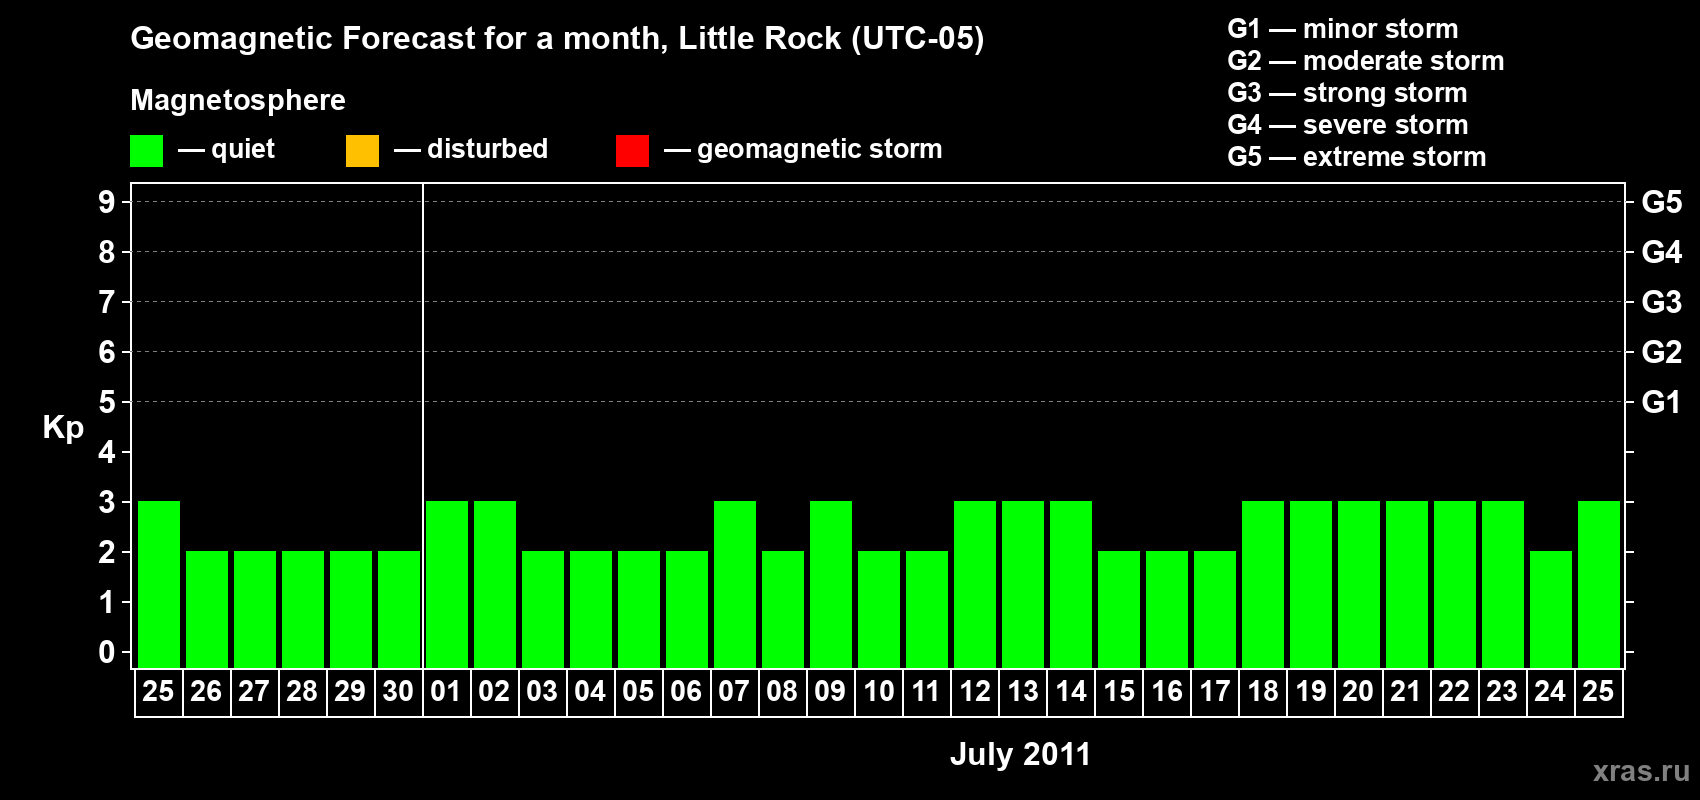Select the "— geomagnetic storm" legend label
Image resolution: width=1700 pixels, height=800 pixels.
tap(803, 149)
